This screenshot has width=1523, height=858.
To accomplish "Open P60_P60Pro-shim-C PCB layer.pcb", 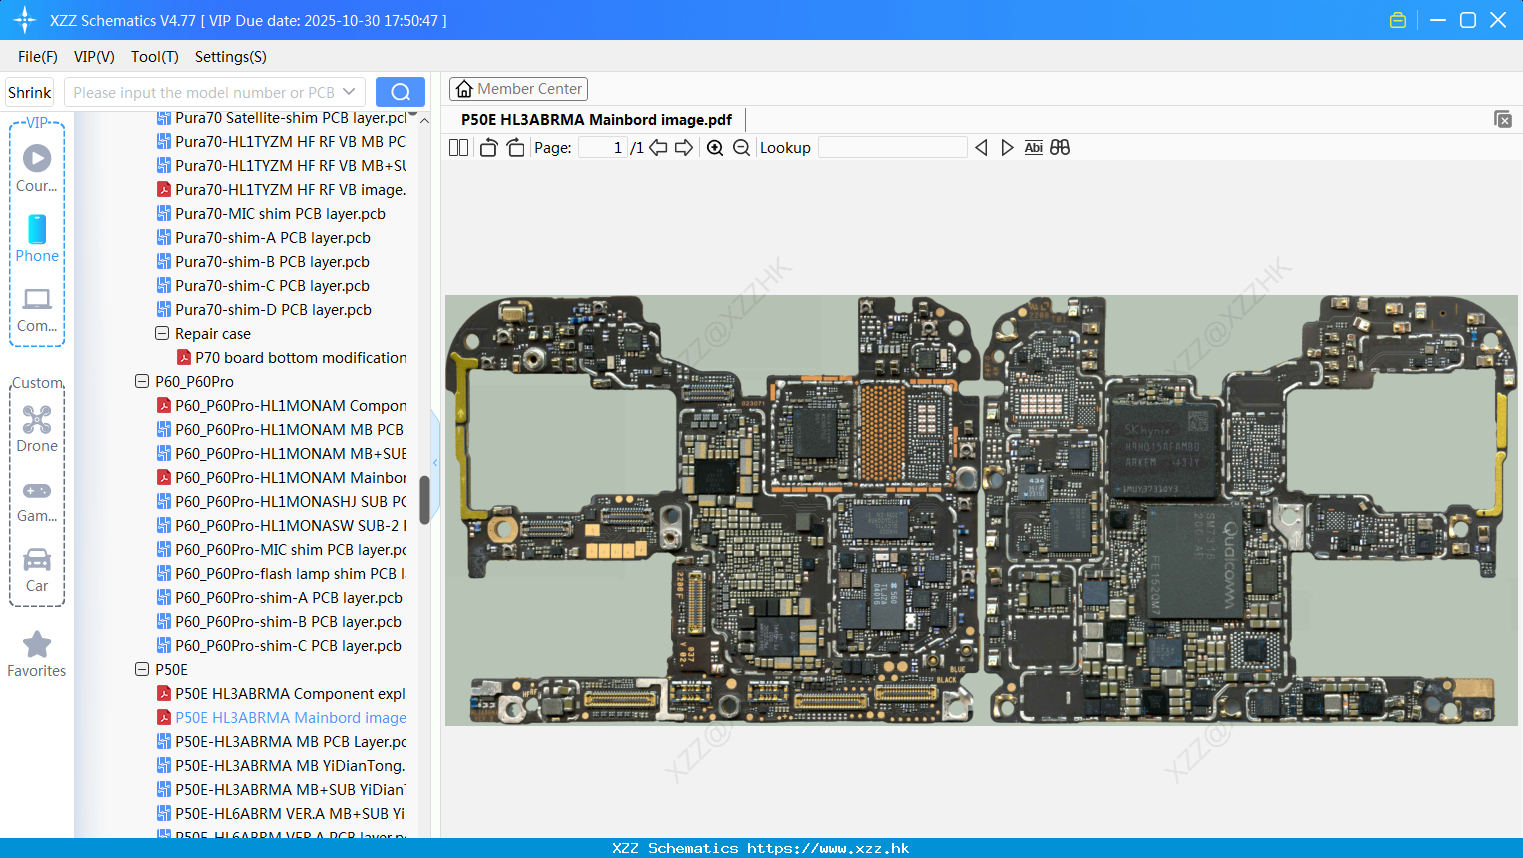I will click(279, 646).
